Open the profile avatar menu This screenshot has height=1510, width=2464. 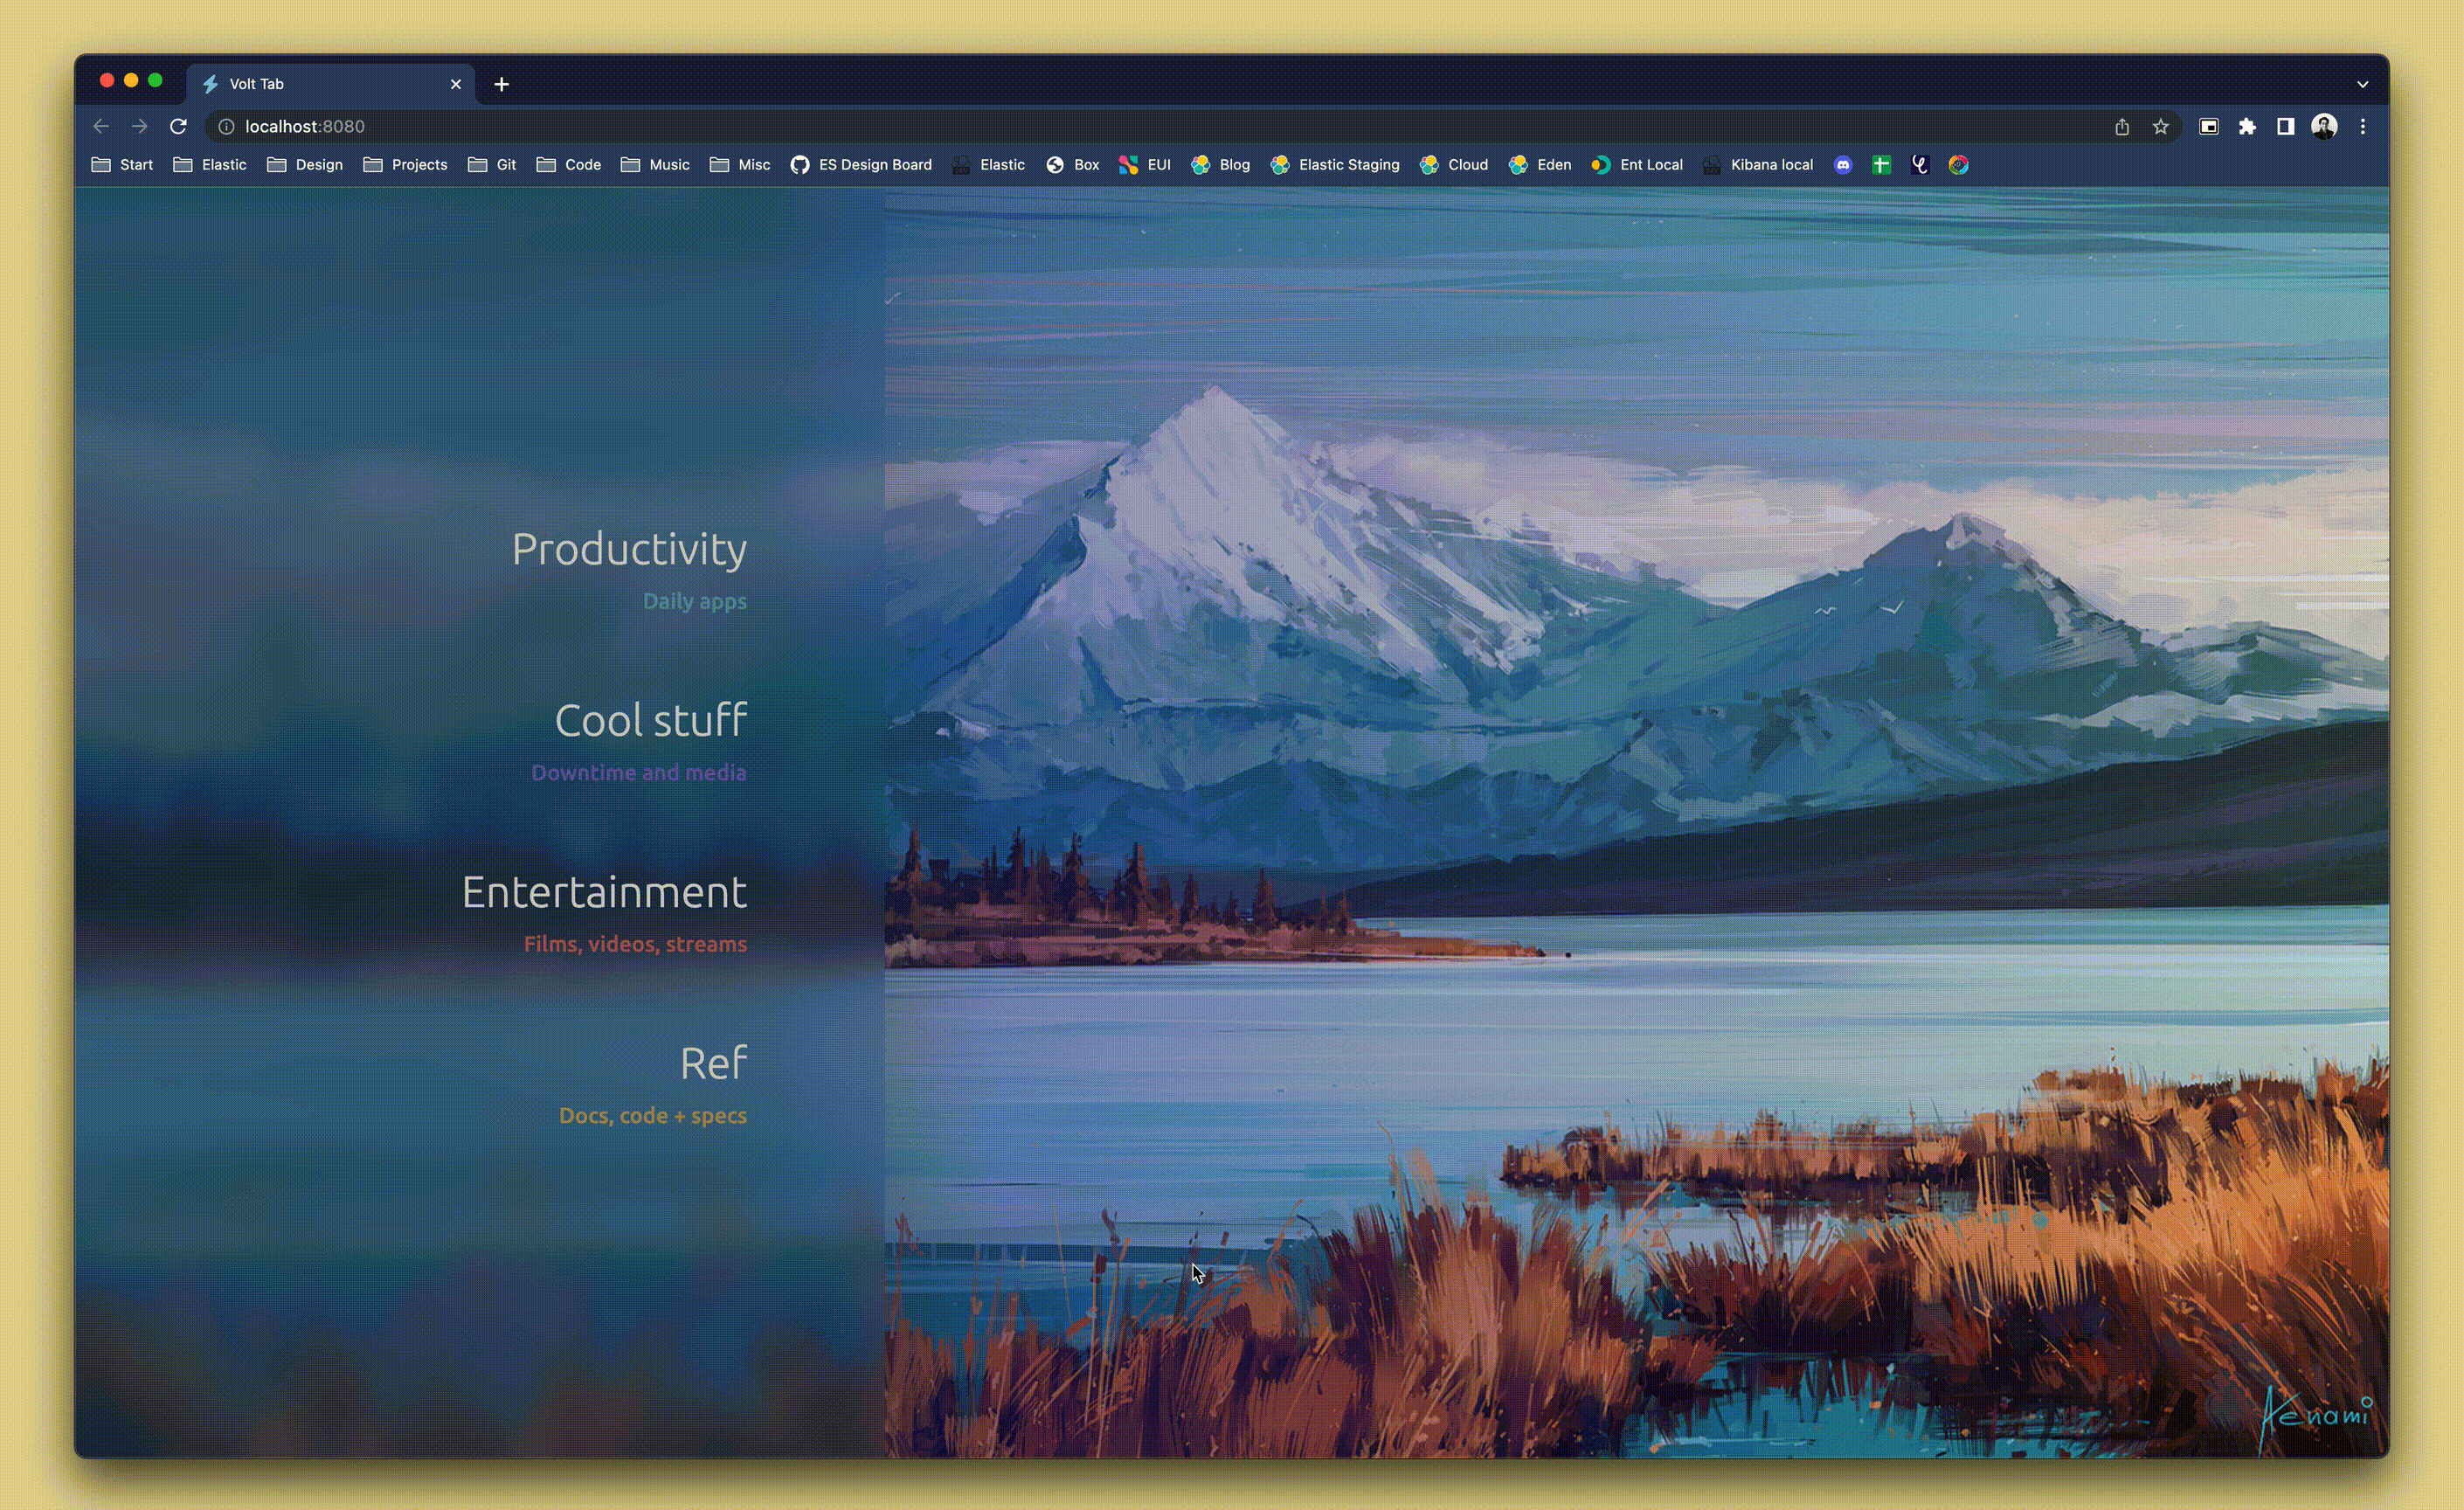[x=2324, y=126]
